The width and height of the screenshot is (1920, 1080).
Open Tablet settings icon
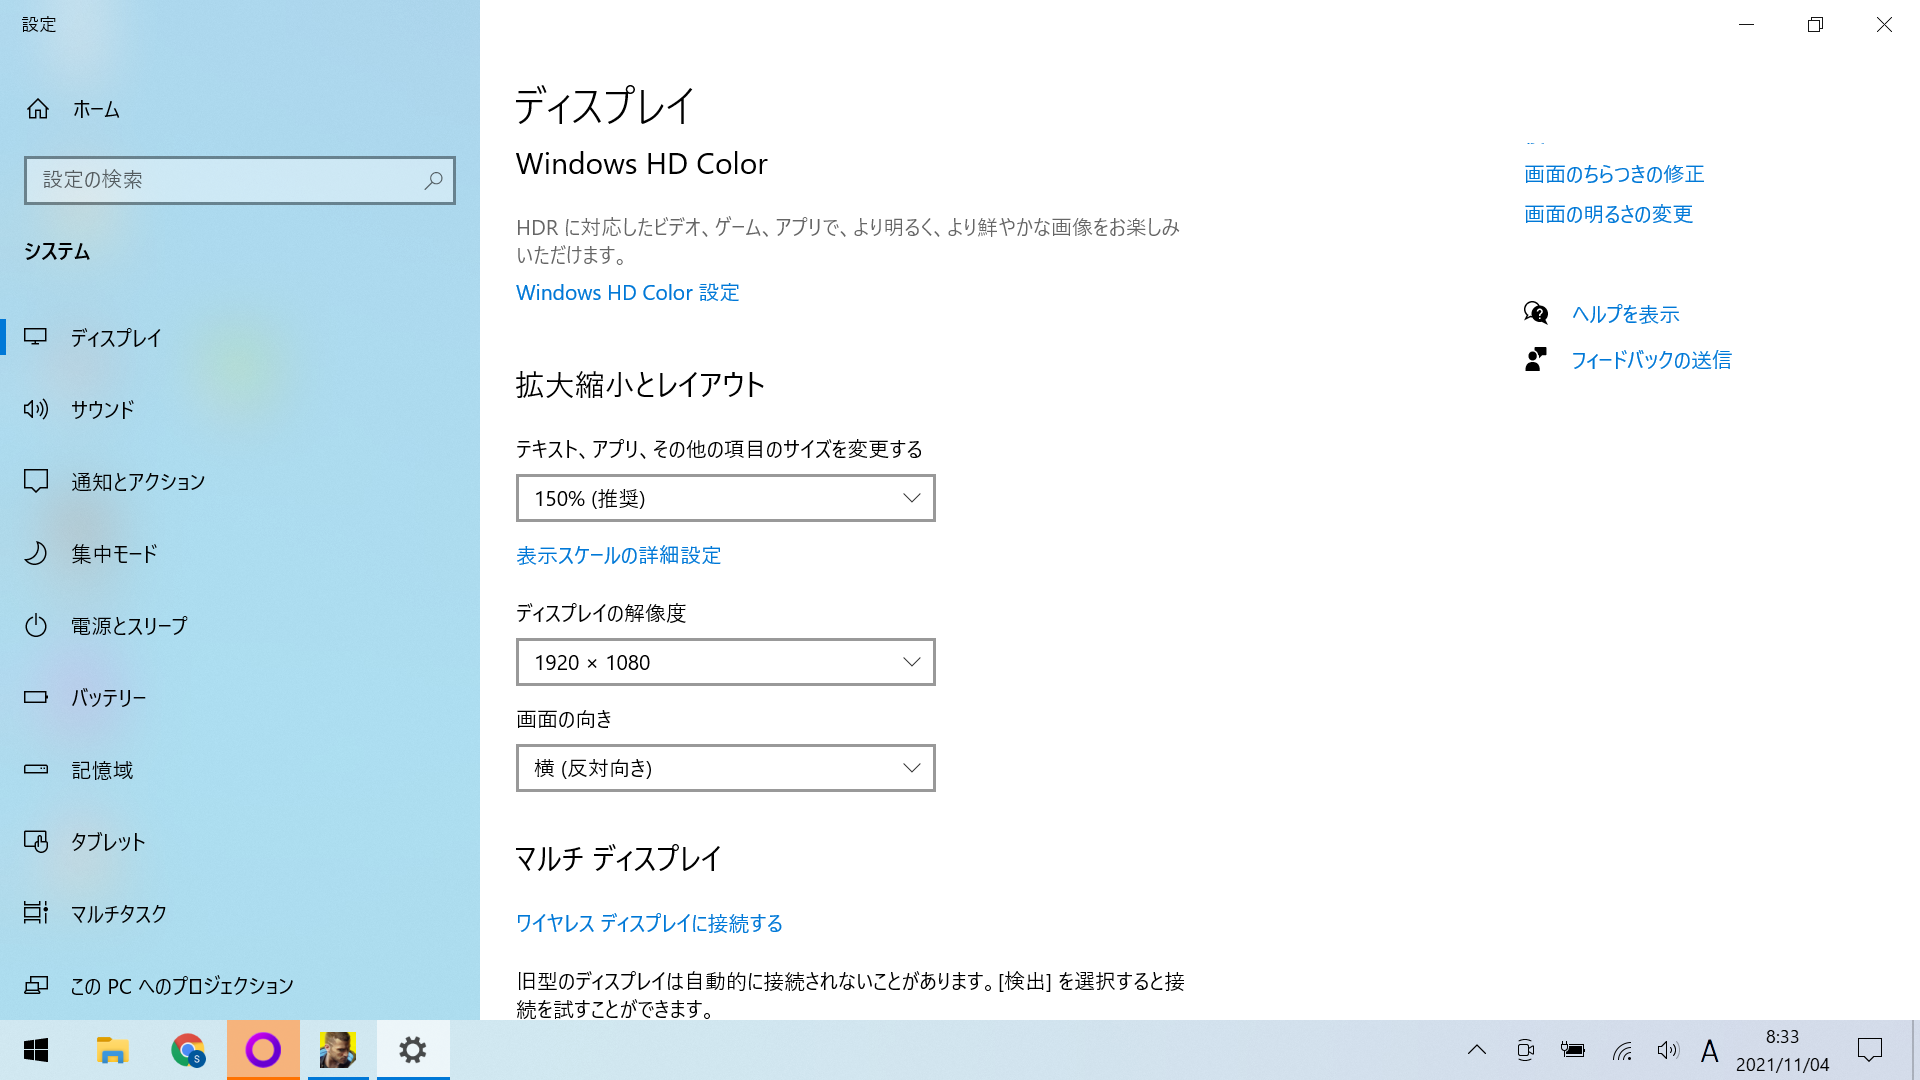(x=36, y=842)
